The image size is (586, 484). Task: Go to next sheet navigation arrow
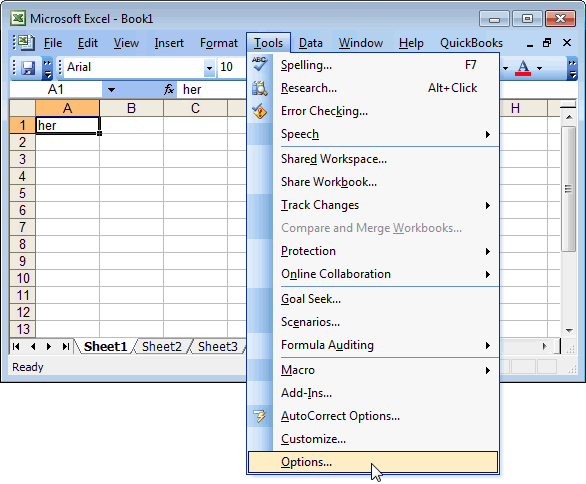[x=49, y=346]
